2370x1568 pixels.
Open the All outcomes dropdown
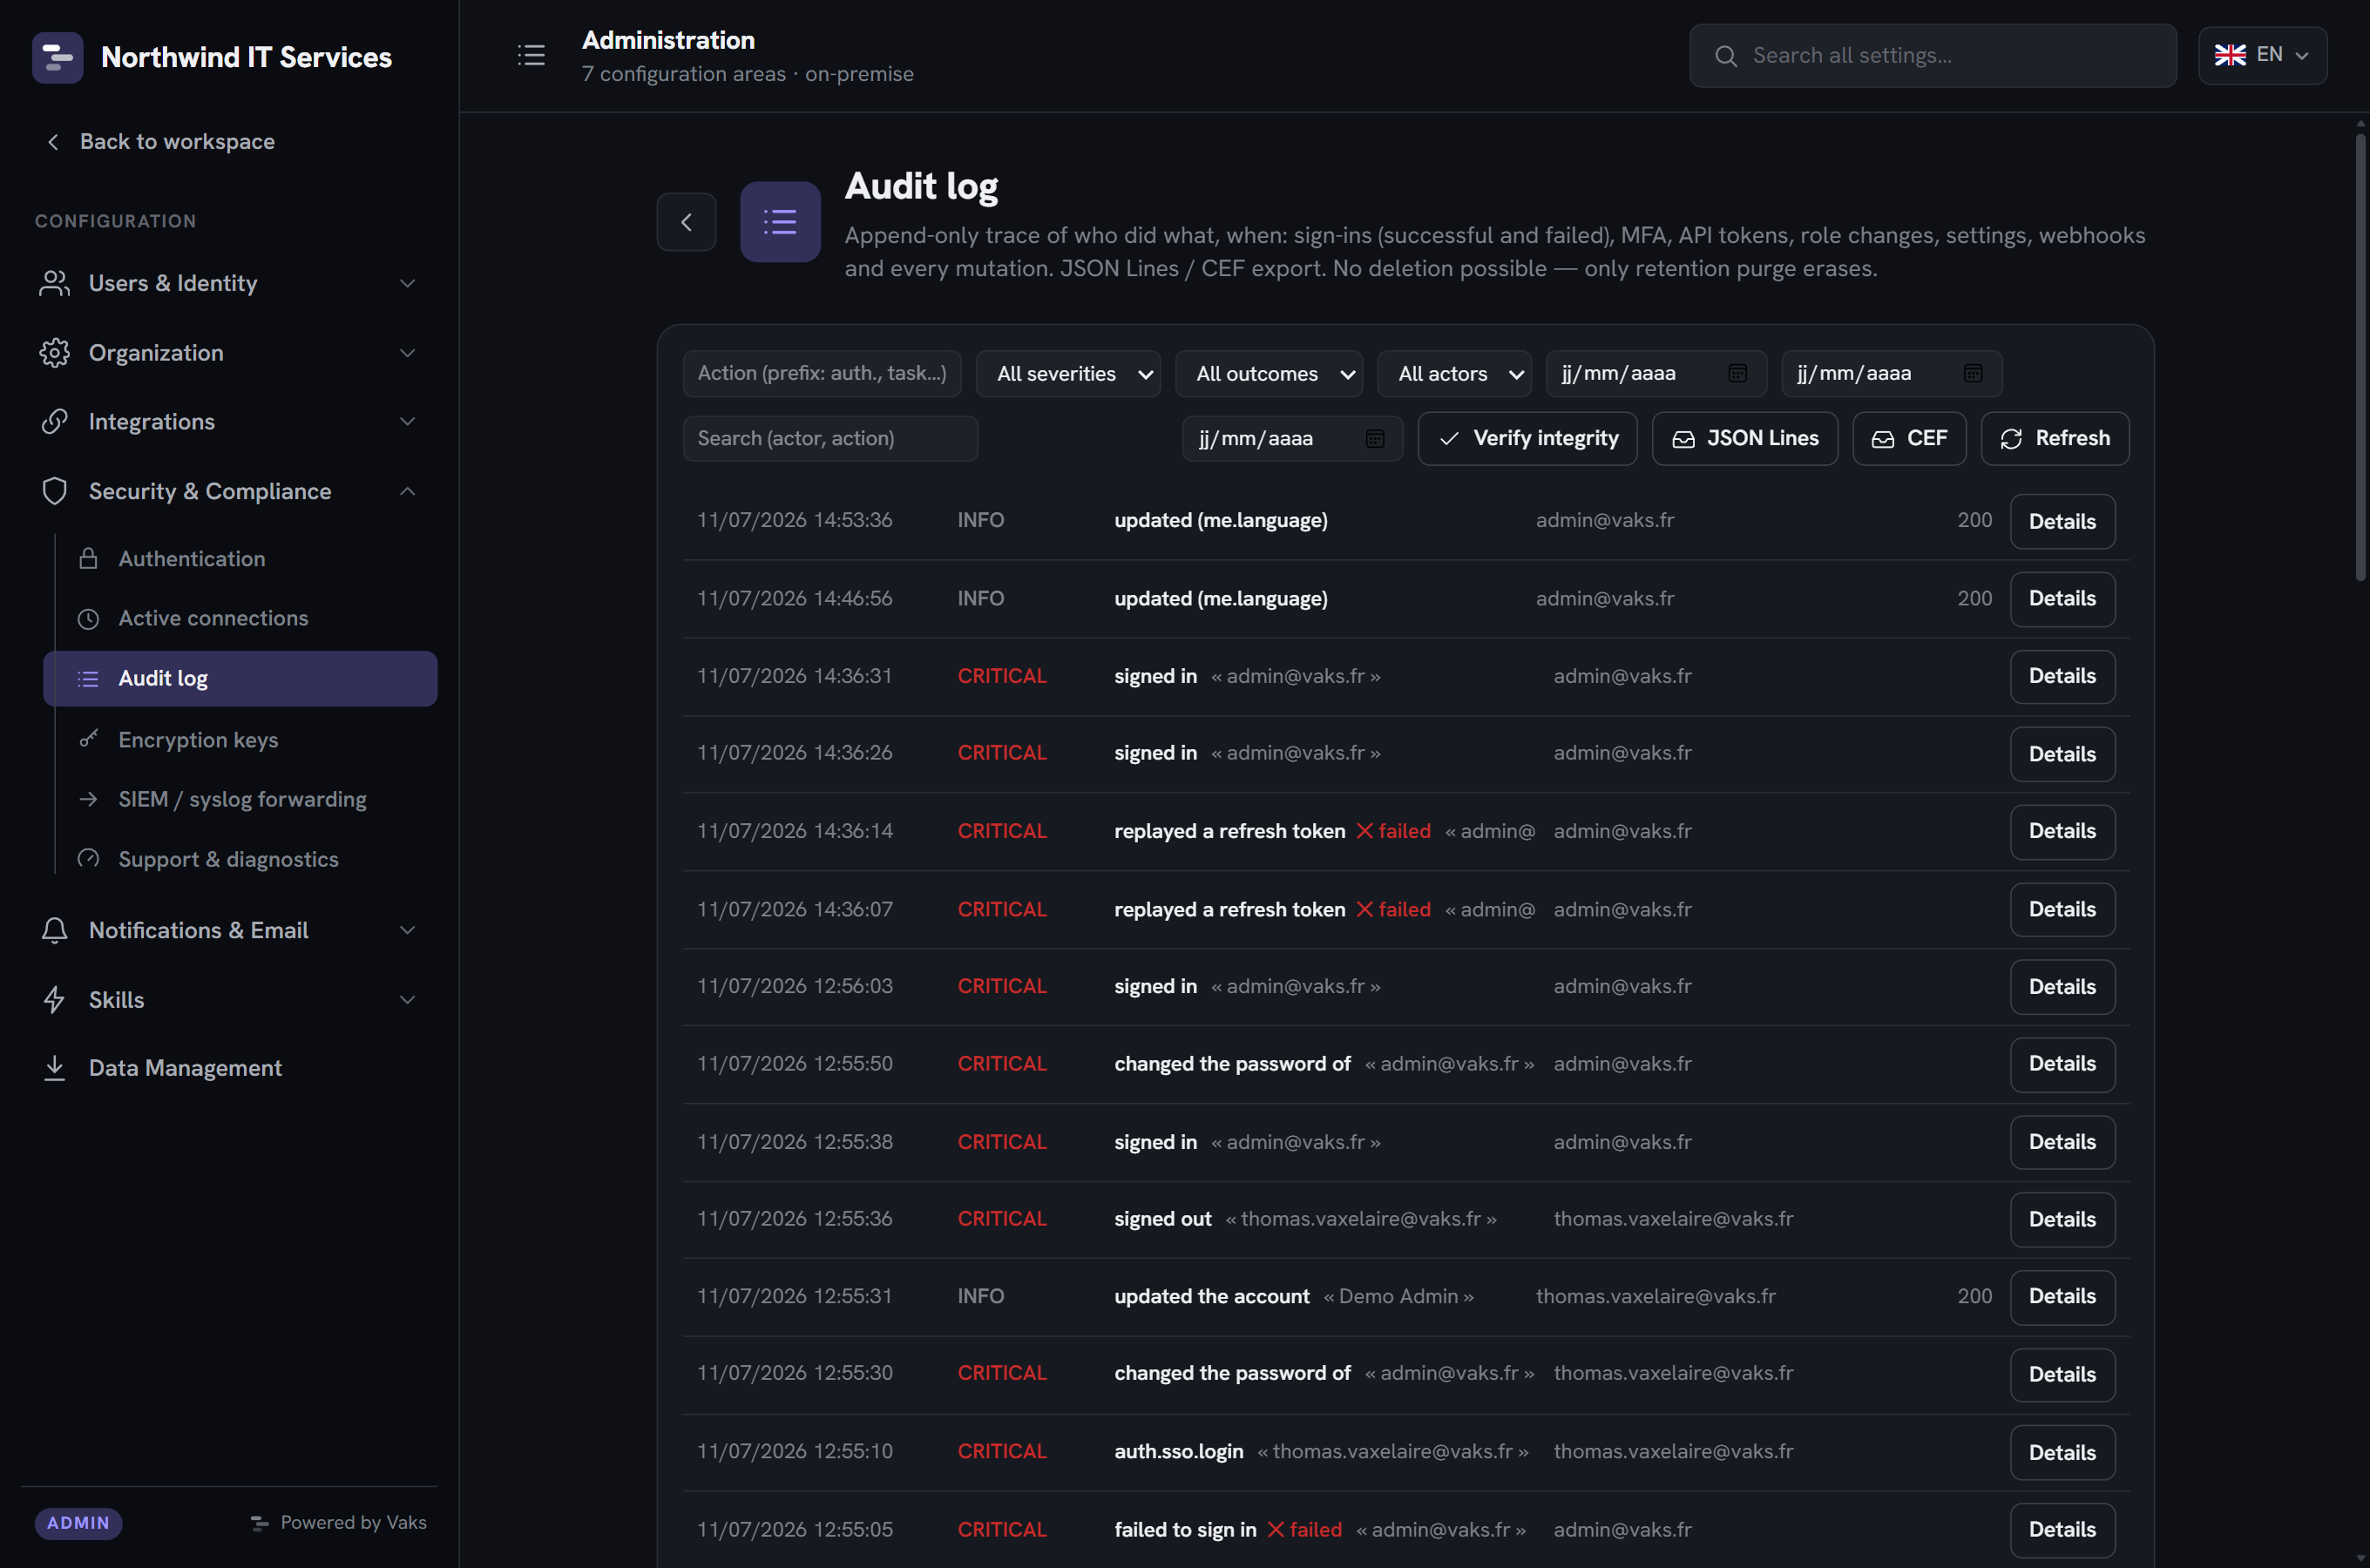[x=1269, y=374]
